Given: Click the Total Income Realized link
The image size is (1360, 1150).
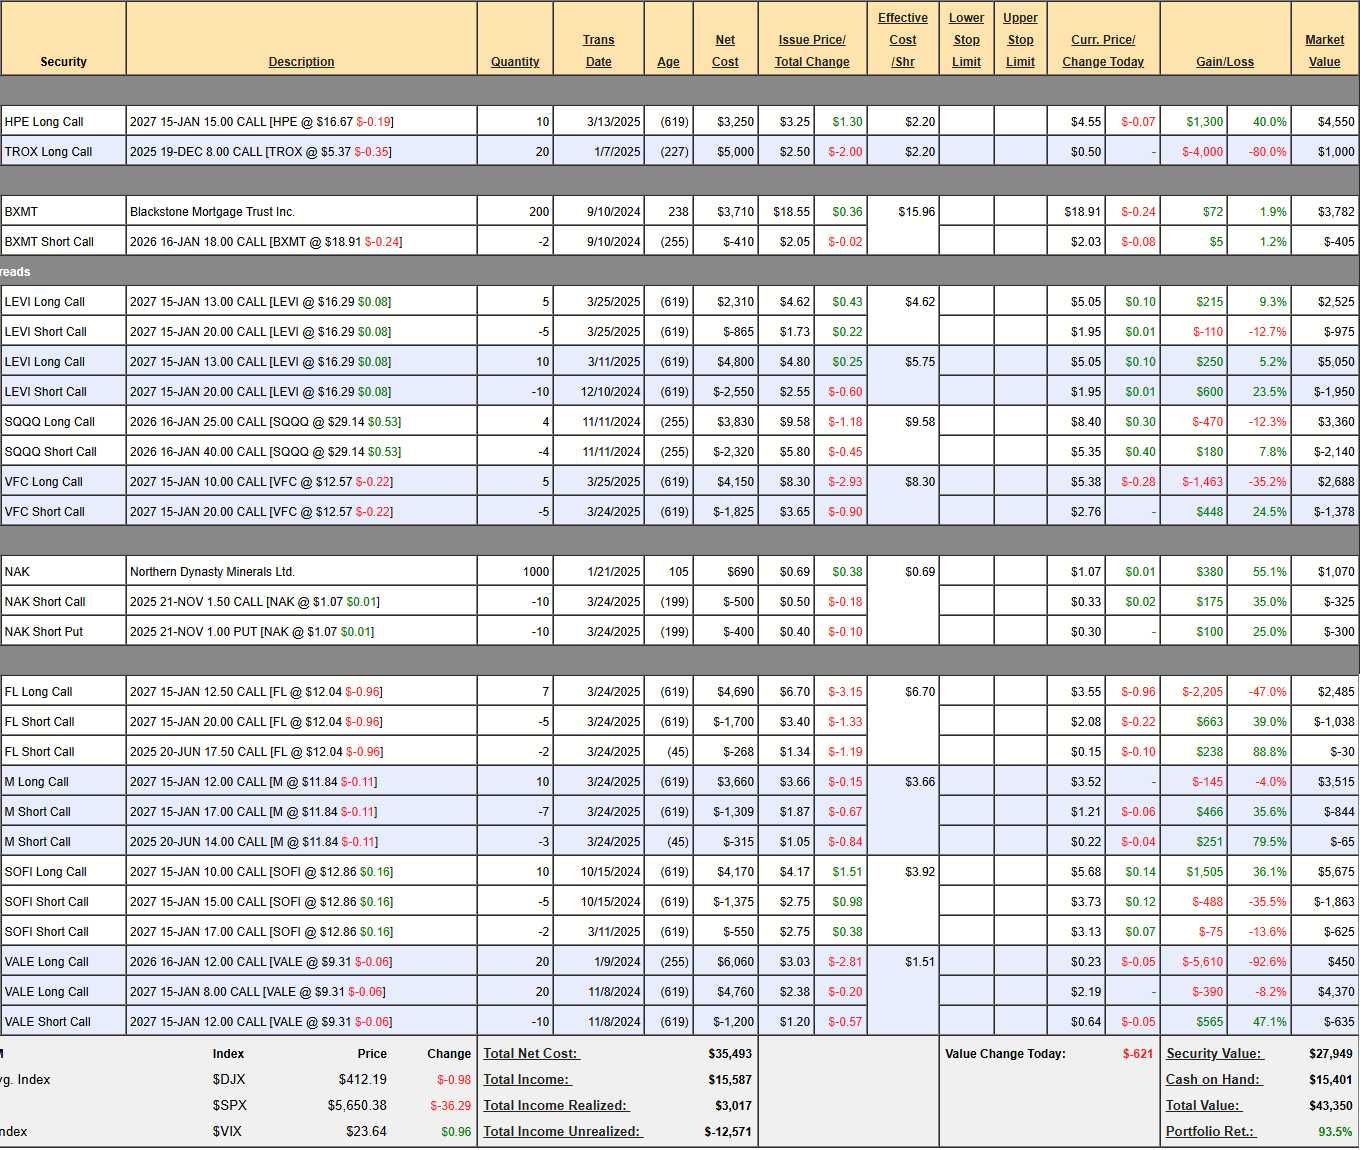Looking at the screenshot, I should [555, 1105].
